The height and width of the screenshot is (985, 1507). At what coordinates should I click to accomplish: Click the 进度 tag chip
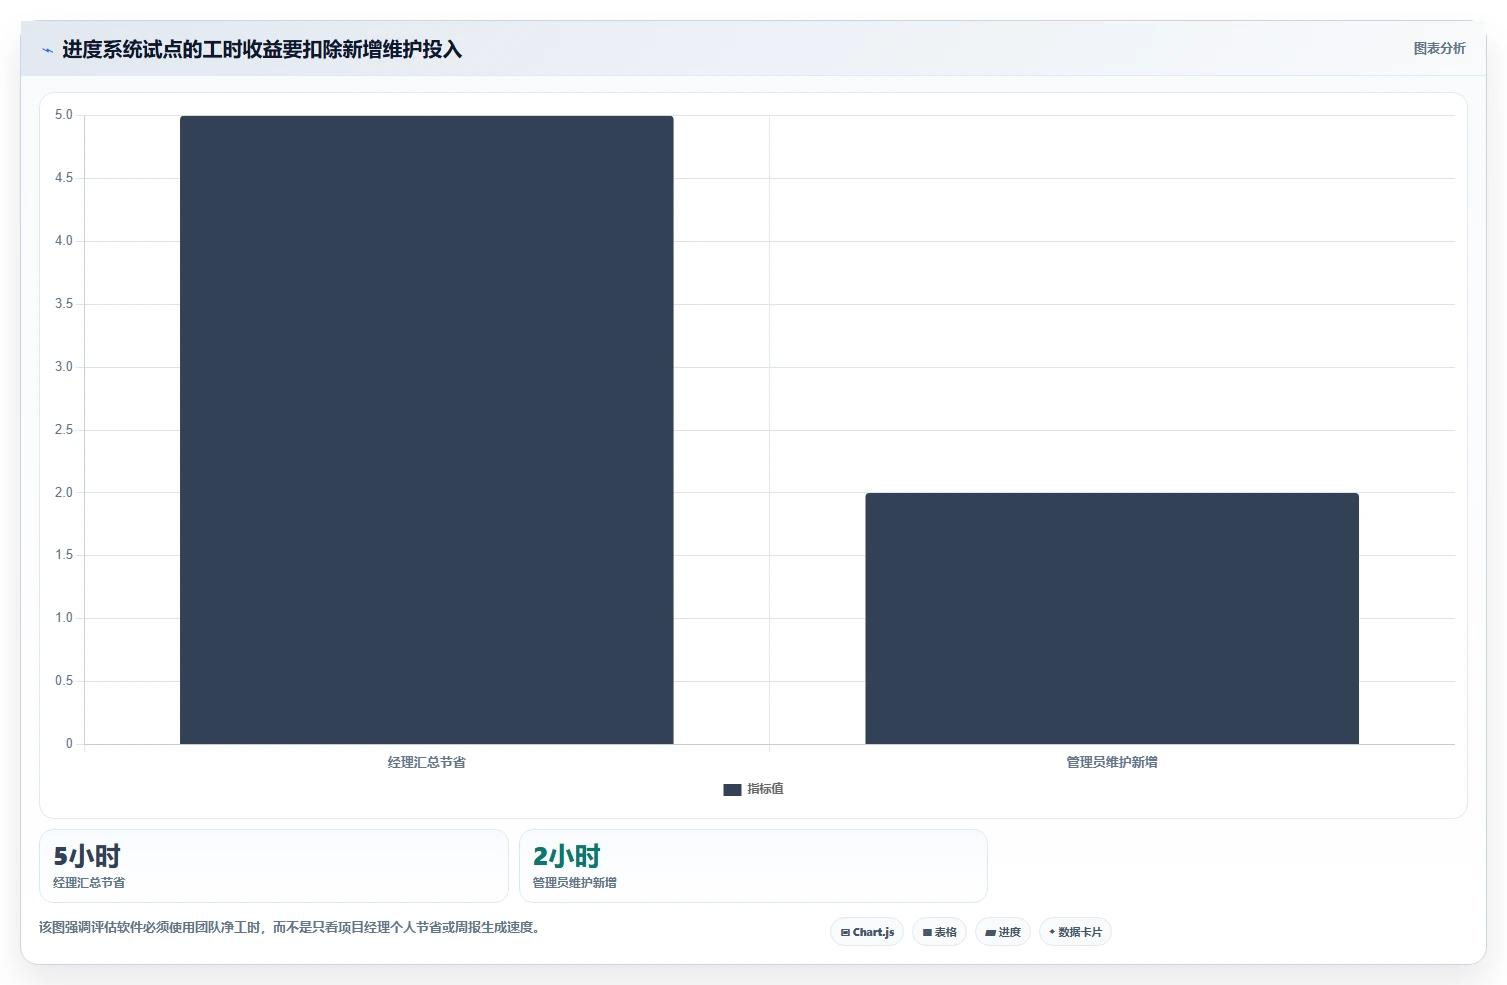pos(1003,932)
